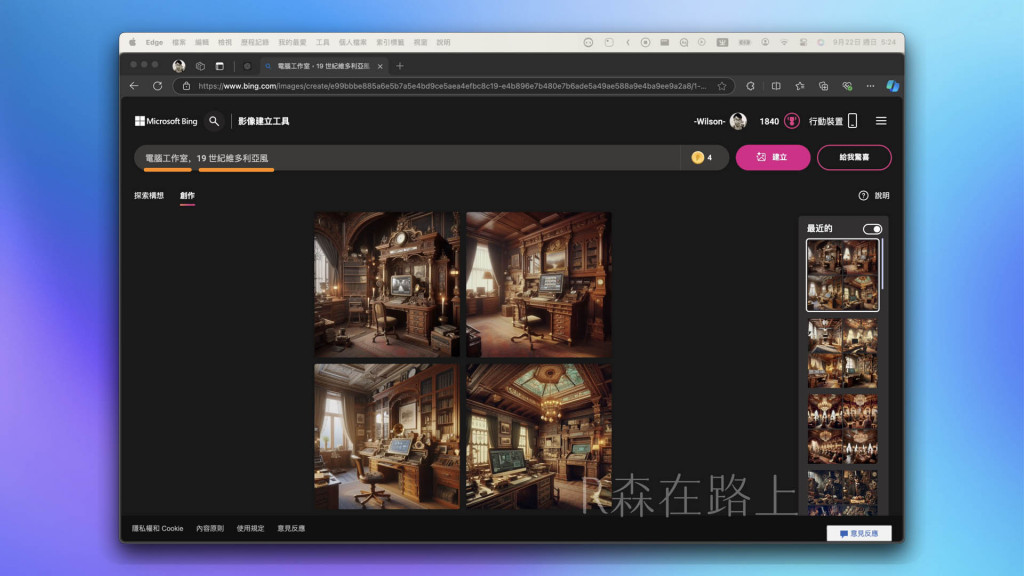
Task: Click the boost coin icon showing 4
Action: (x=697, y=157)
